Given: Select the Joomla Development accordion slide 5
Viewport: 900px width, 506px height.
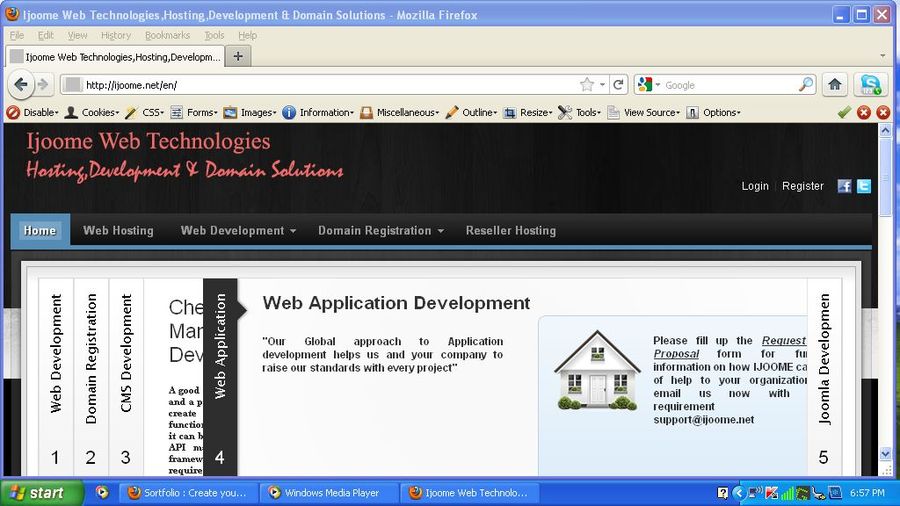Looking at the screenshot, I should (824, 377).
